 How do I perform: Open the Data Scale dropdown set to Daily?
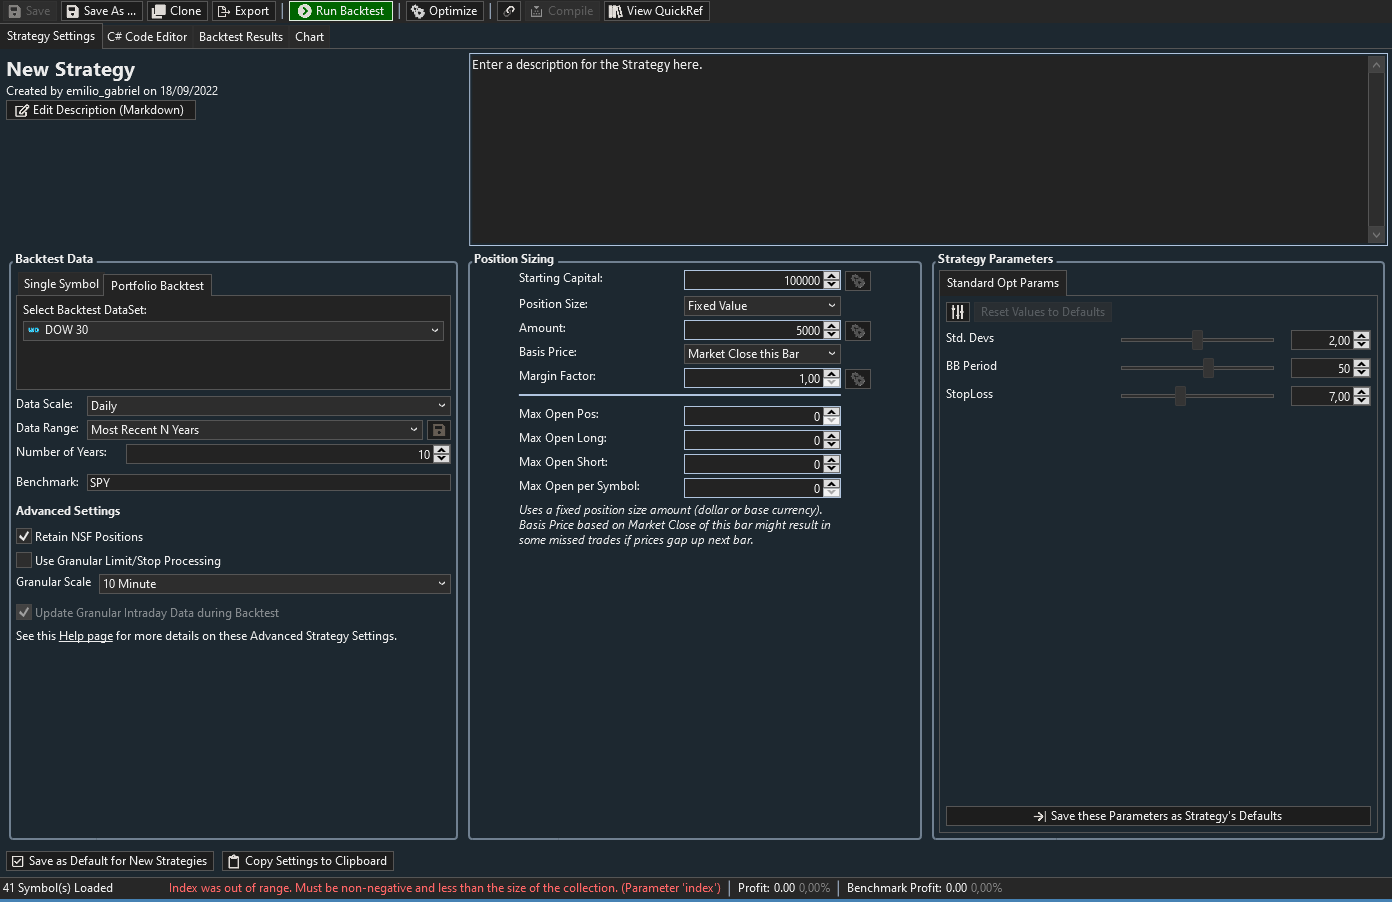point(268,406)
